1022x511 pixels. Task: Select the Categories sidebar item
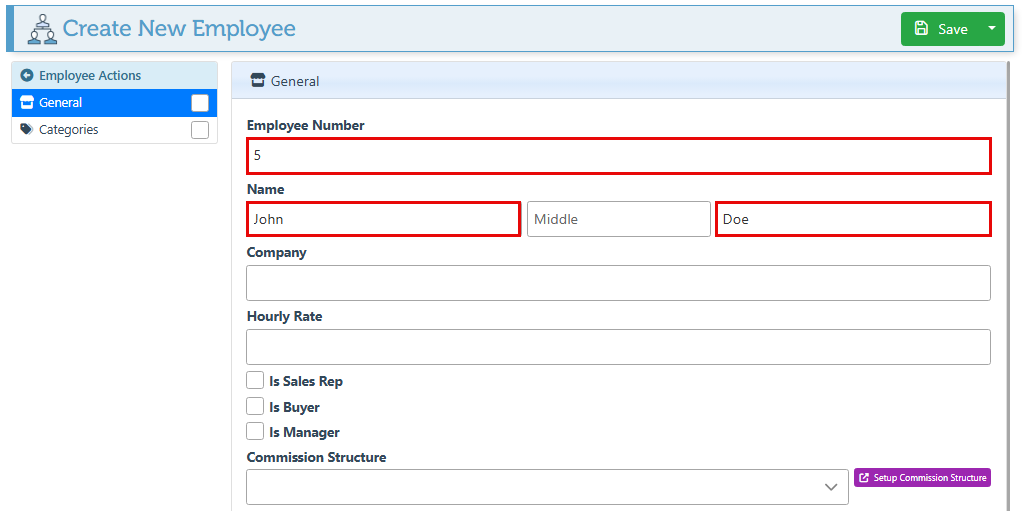click(68, 130)
